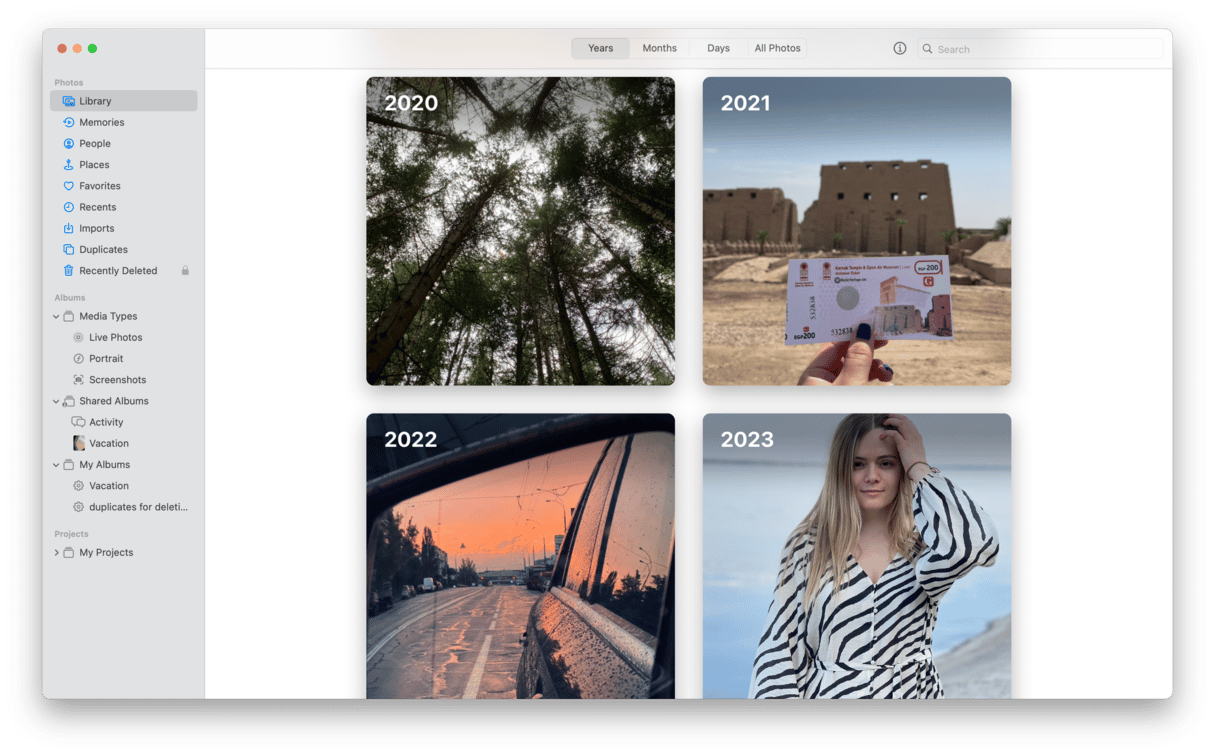The height and width of the screenshot is (755, 1215).
Task: Click the Vacation gear icon under My Albums
Action: point(78,486)
